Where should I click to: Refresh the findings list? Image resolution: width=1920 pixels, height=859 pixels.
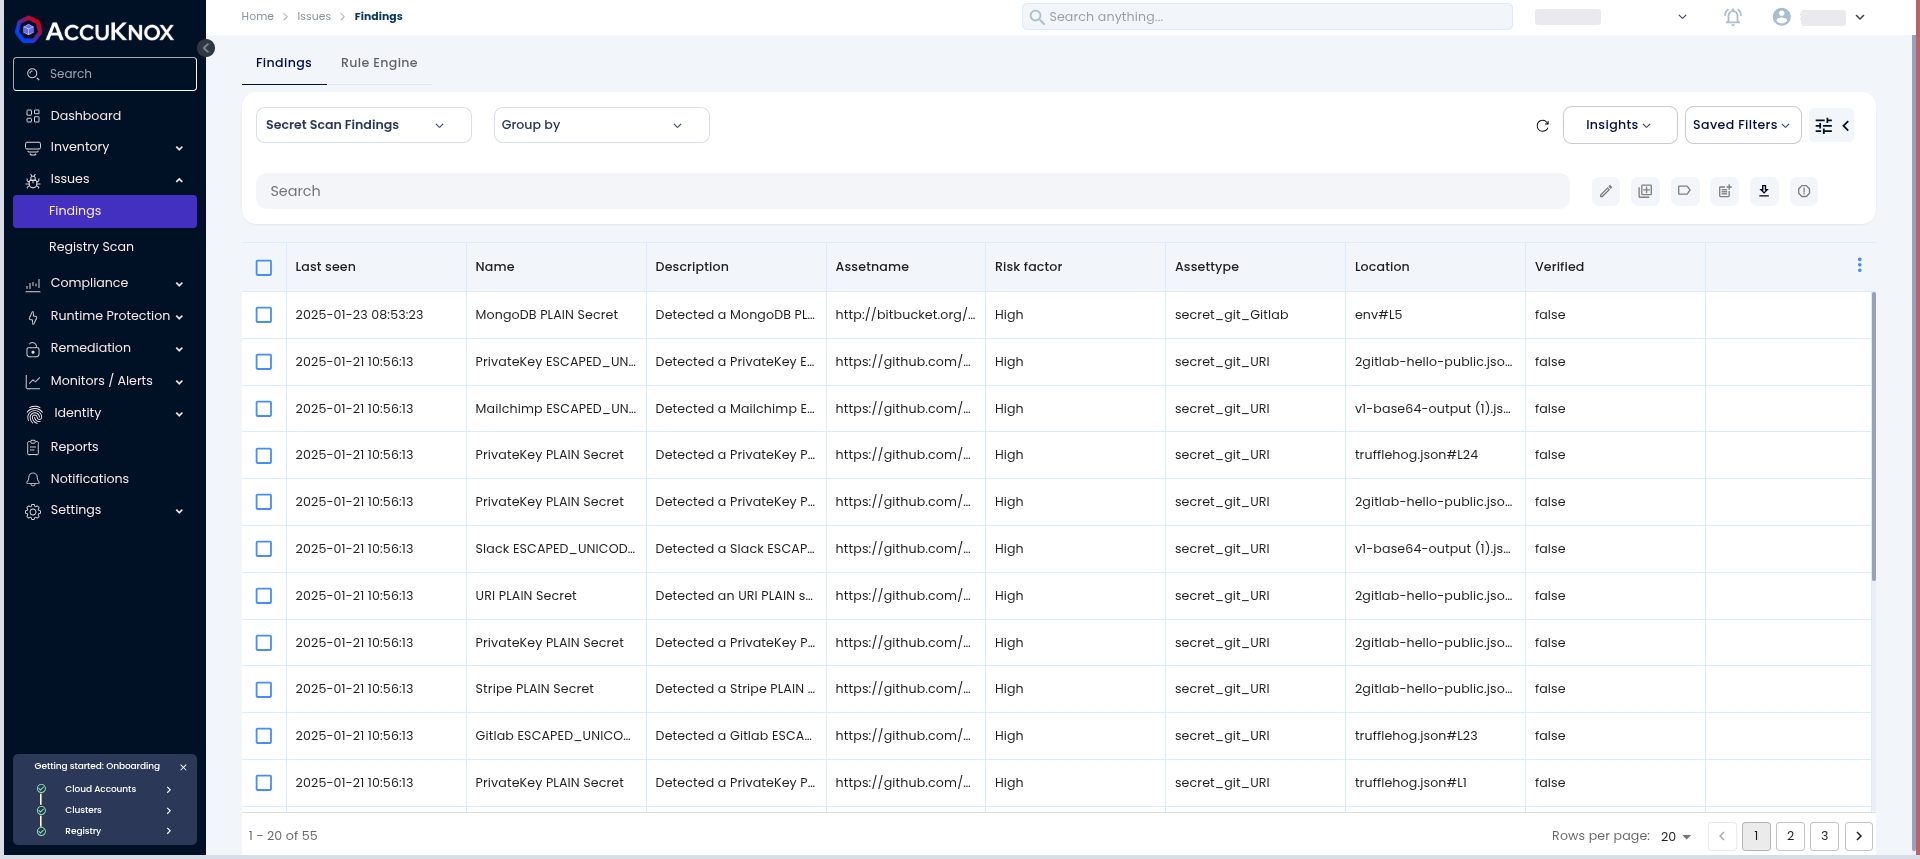1542,126
